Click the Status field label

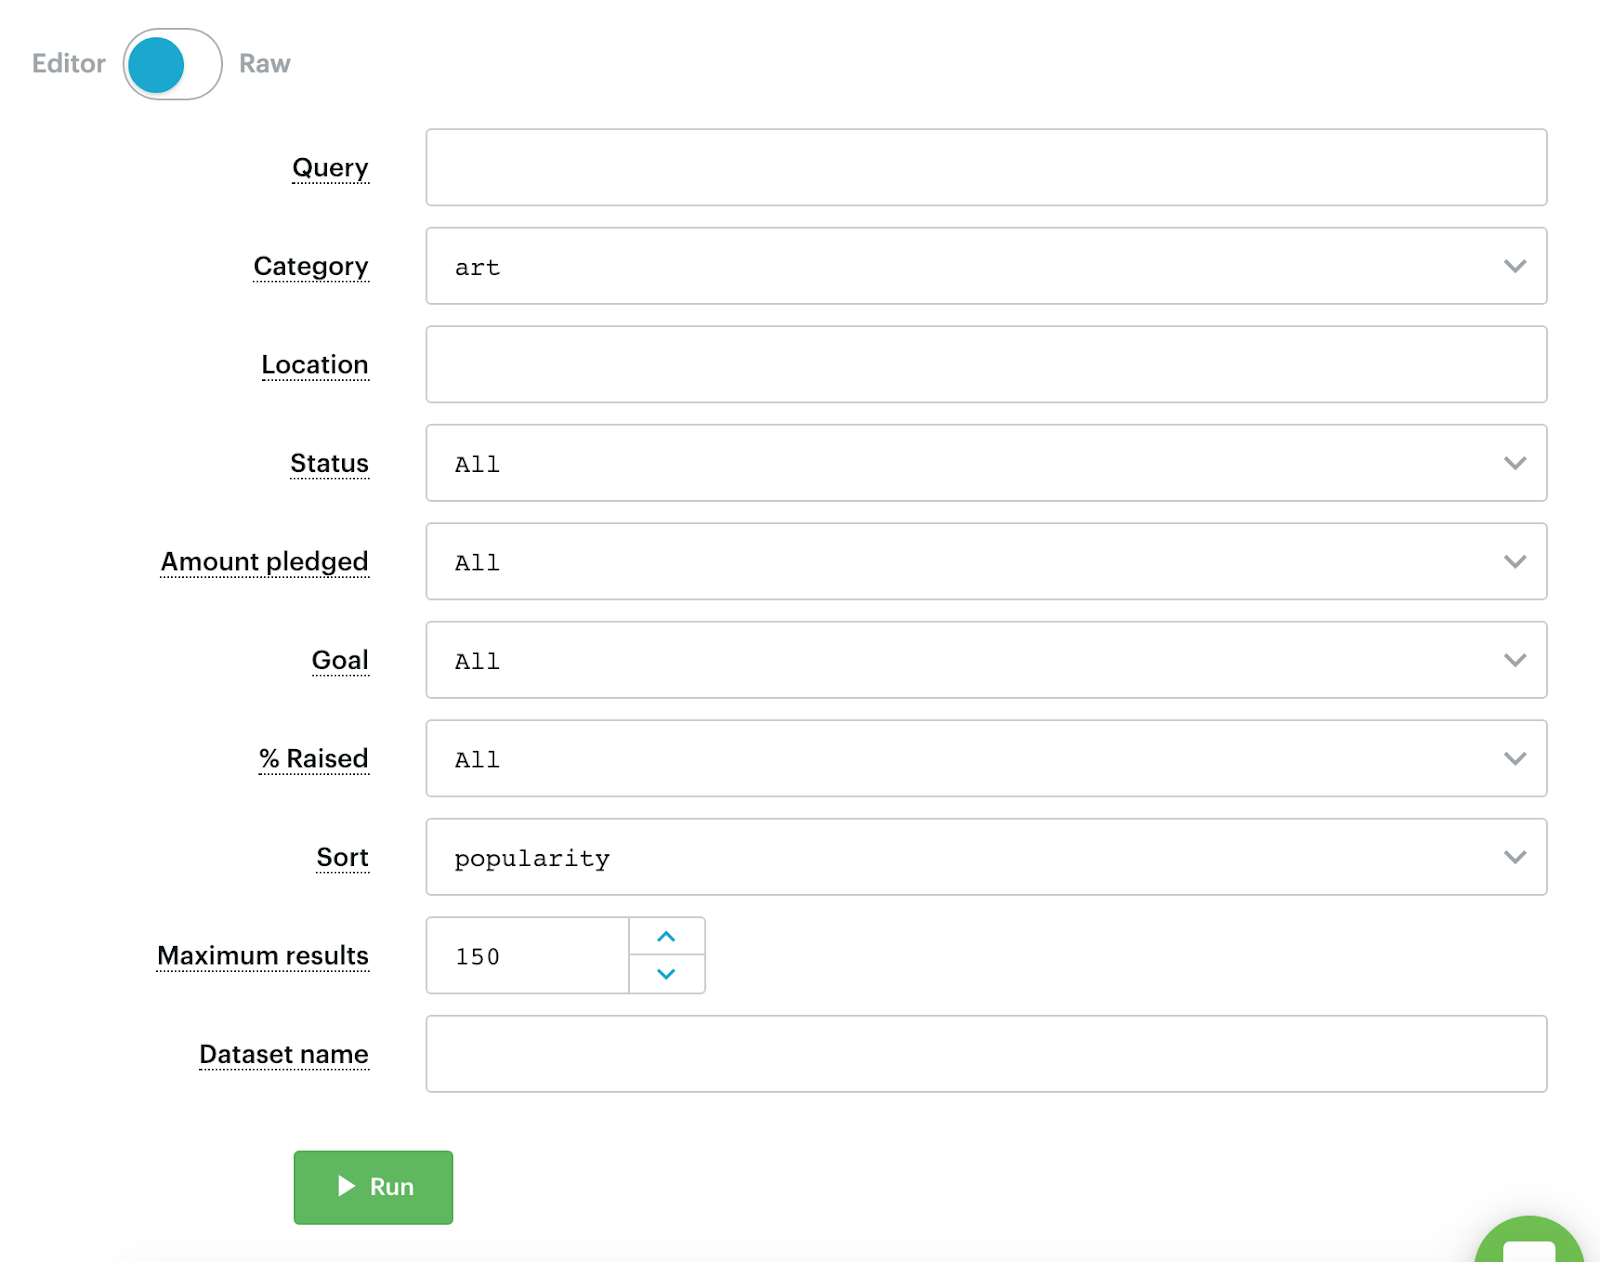tap(329, 464)
